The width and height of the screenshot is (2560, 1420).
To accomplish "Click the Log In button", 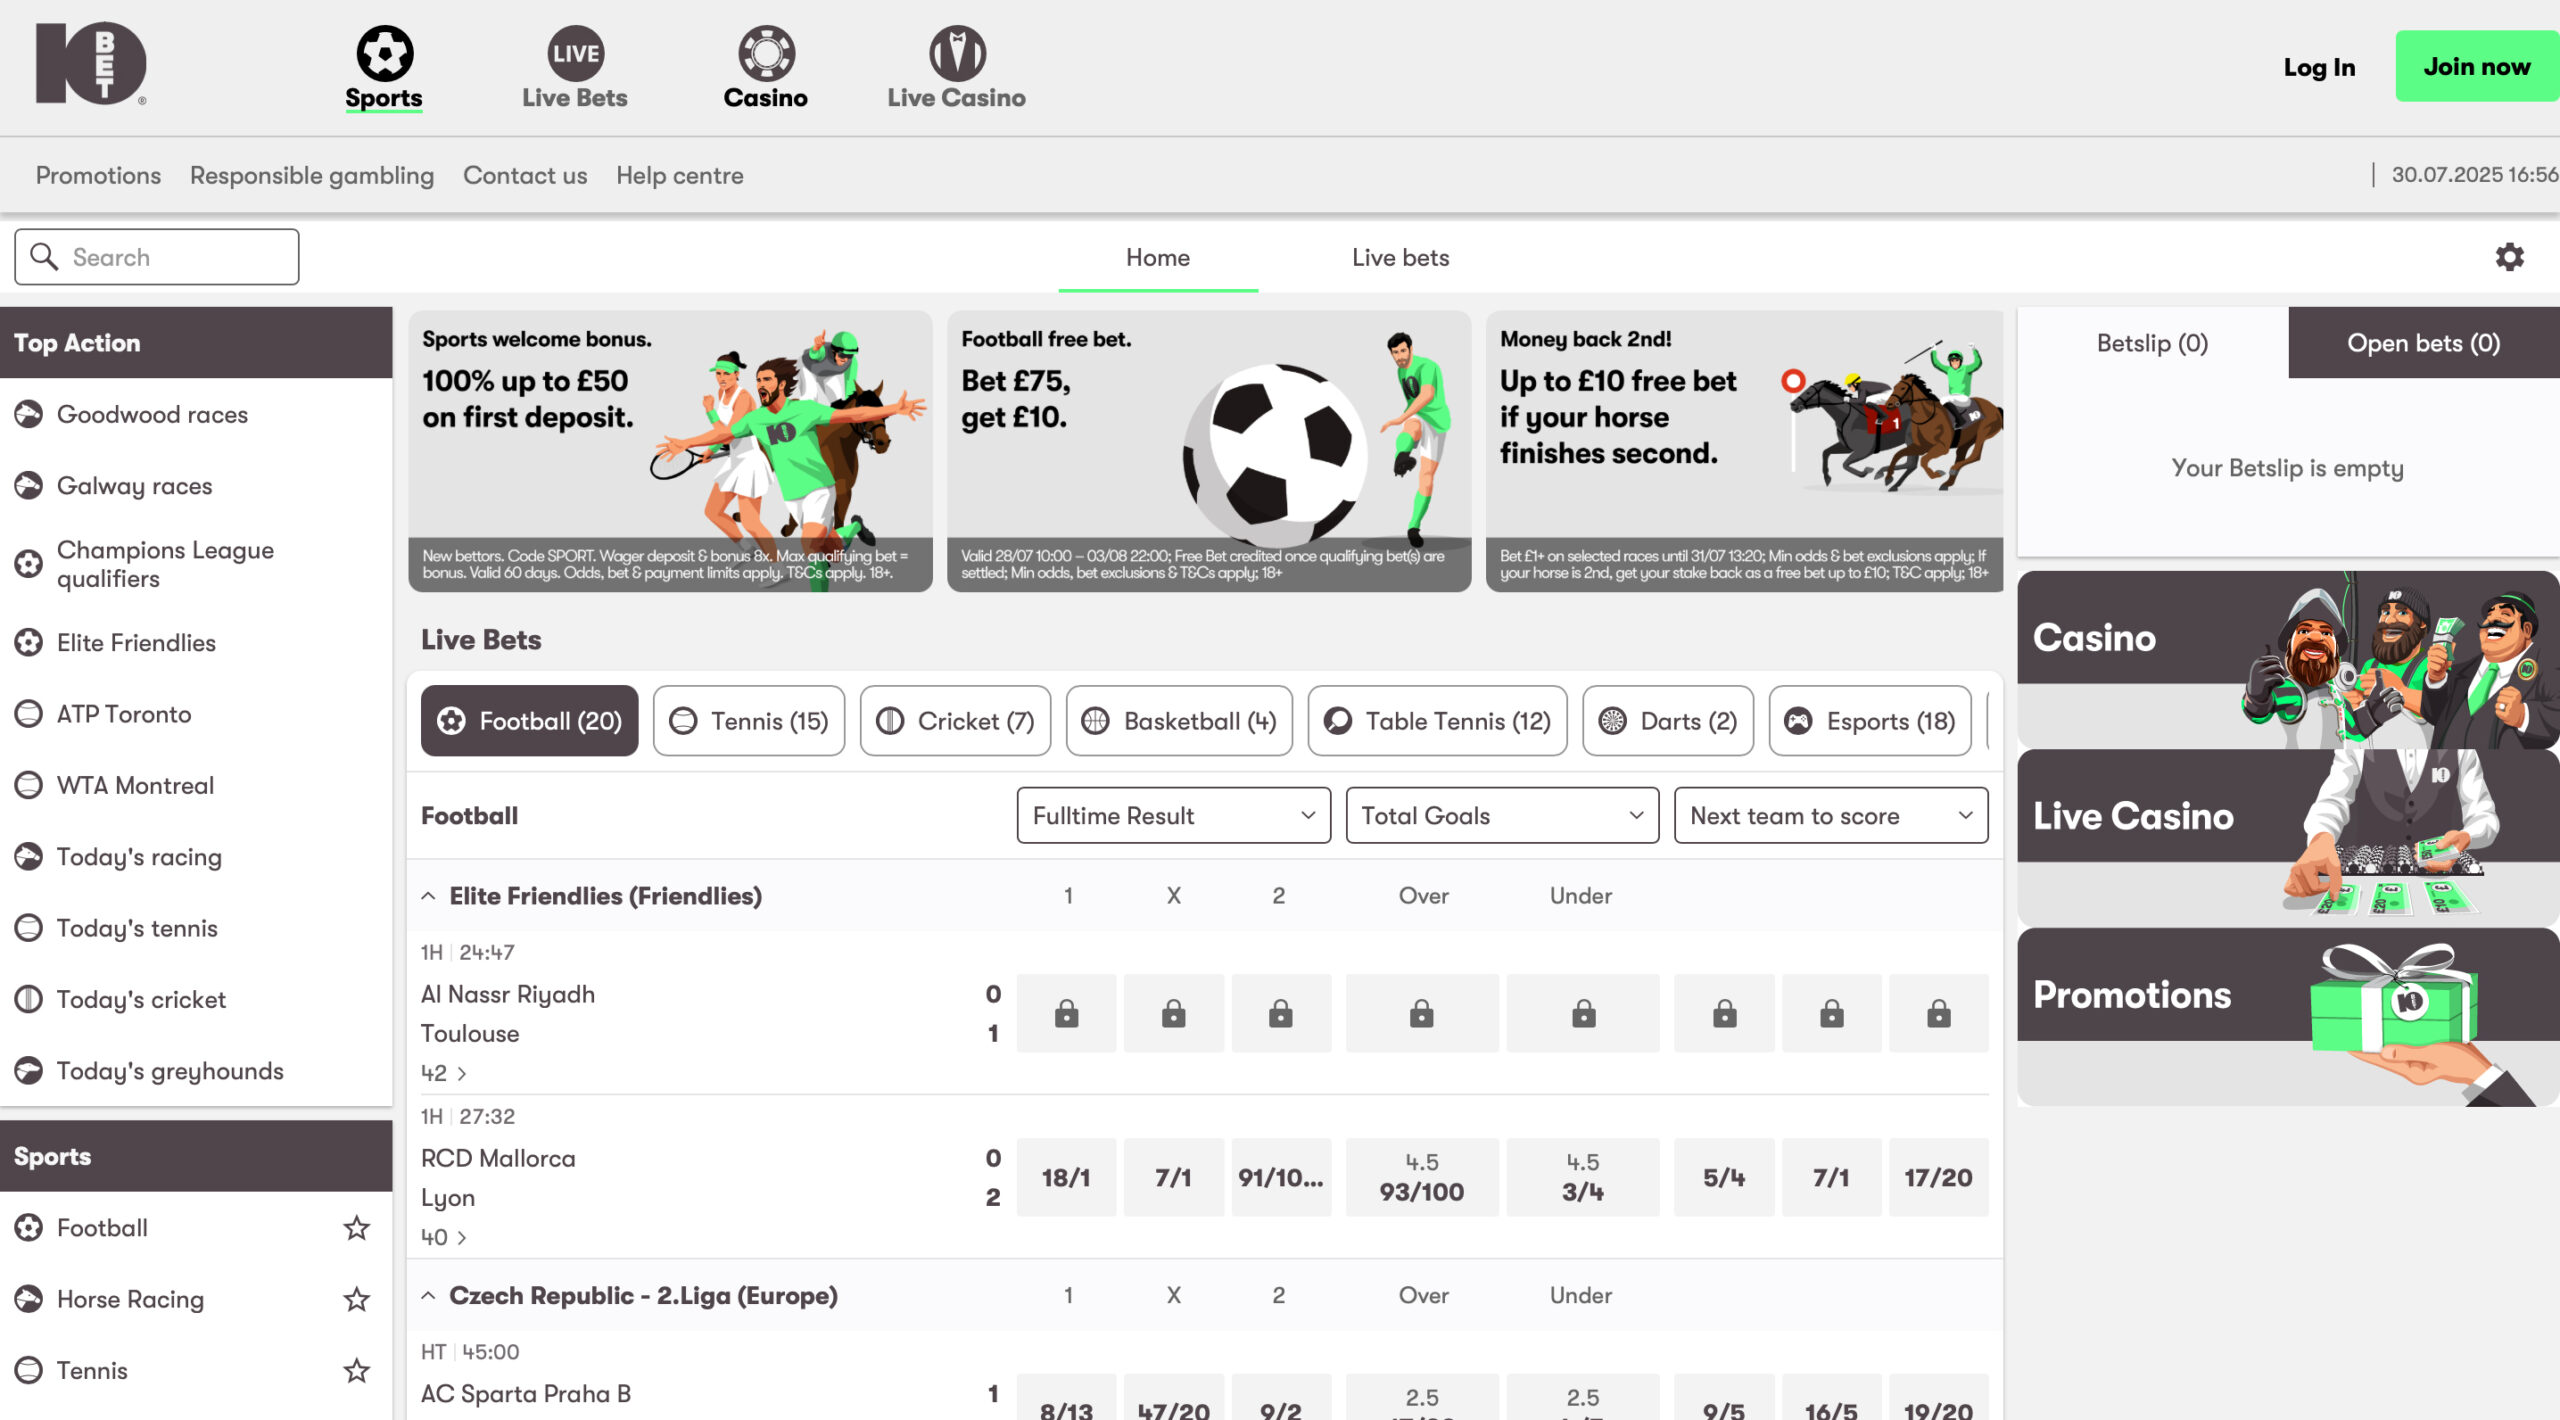I will coord(2319,67).
